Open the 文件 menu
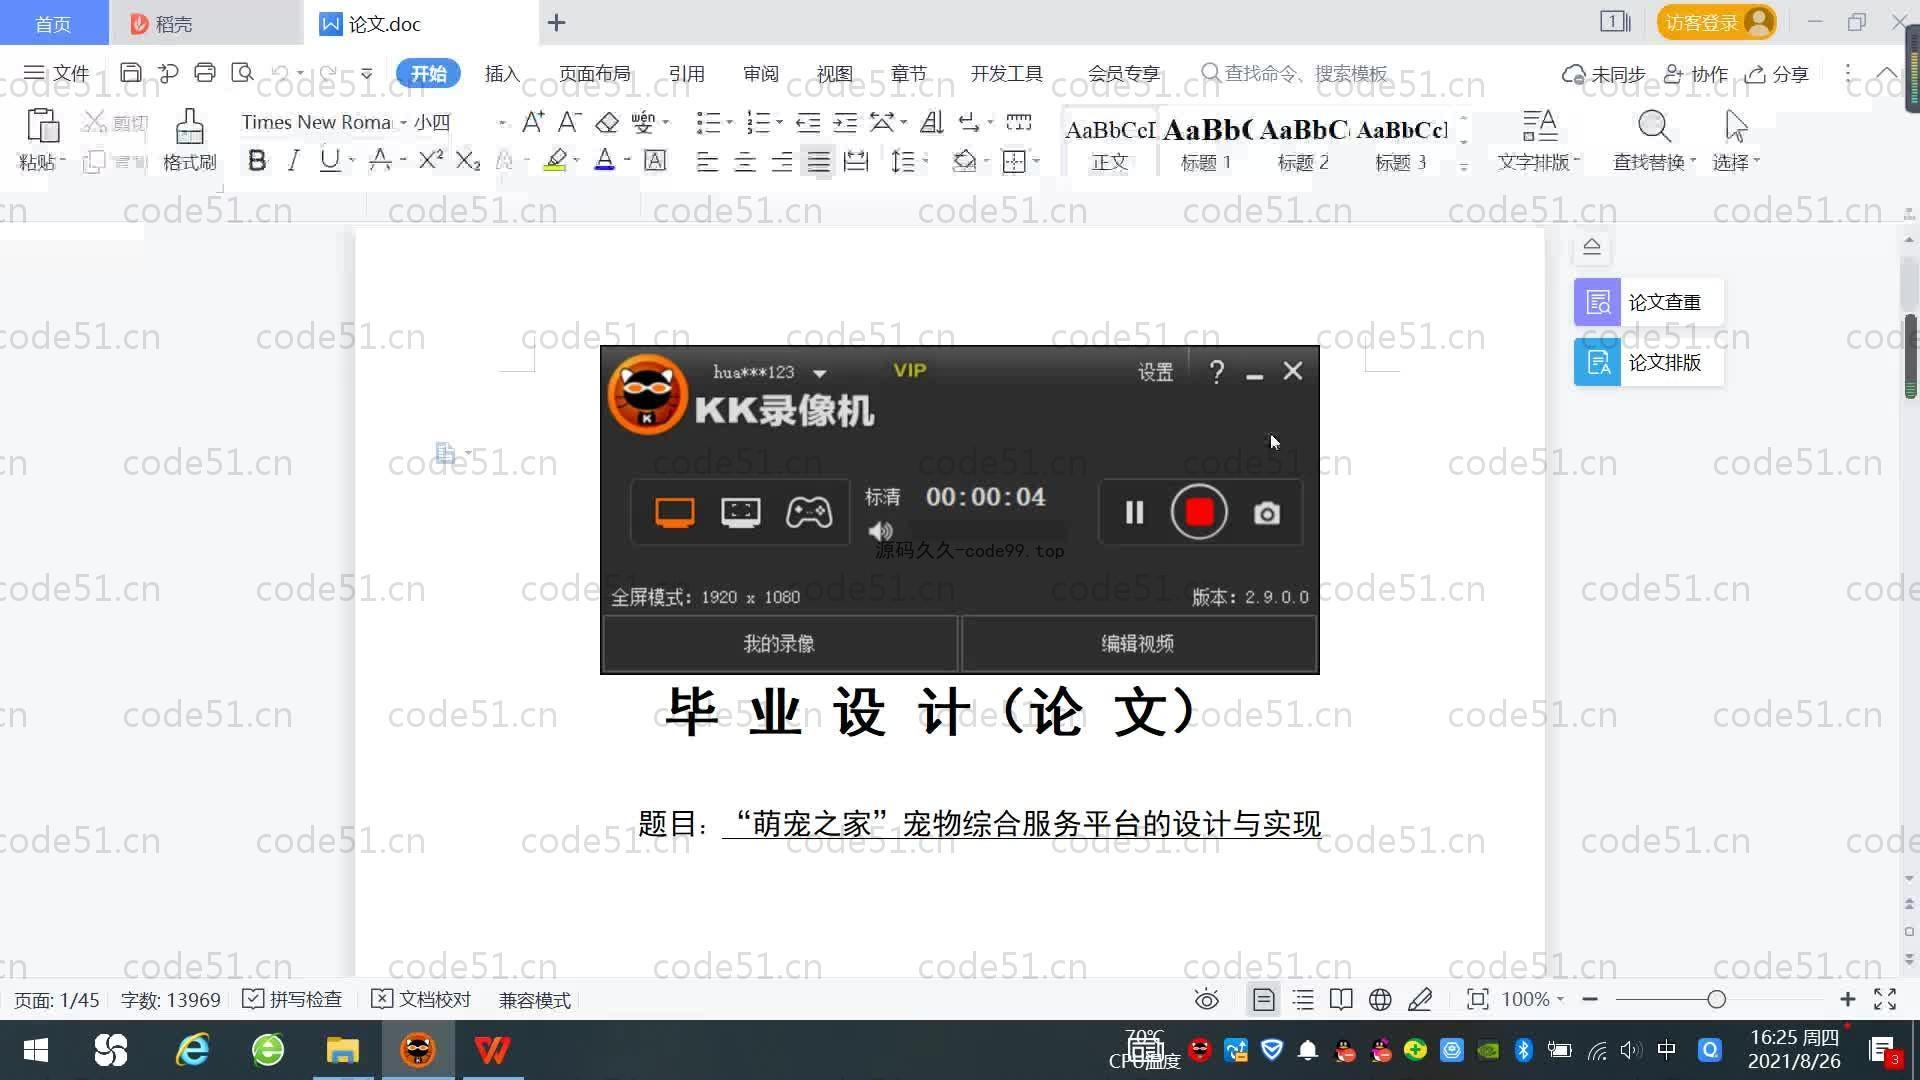Image resolution: width=1920 pixels, height=1080 pixels. [x=56, y=73]
